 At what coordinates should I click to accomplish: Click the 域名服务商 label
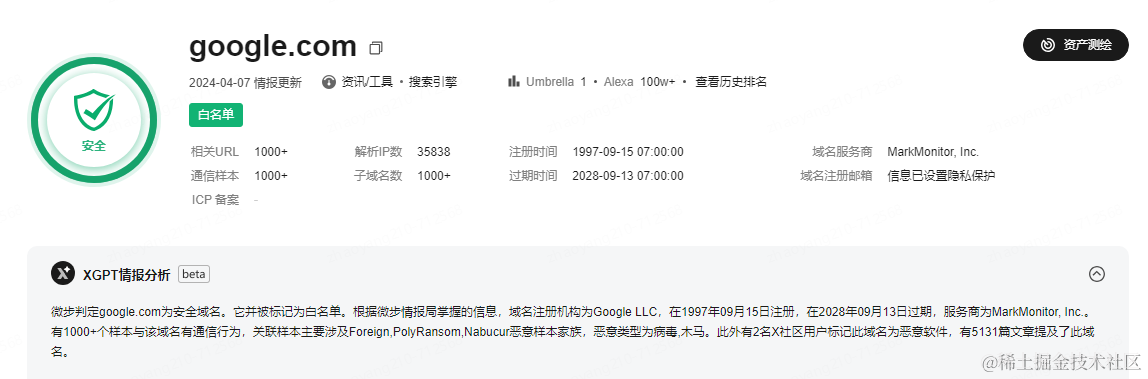coord(843,152)
